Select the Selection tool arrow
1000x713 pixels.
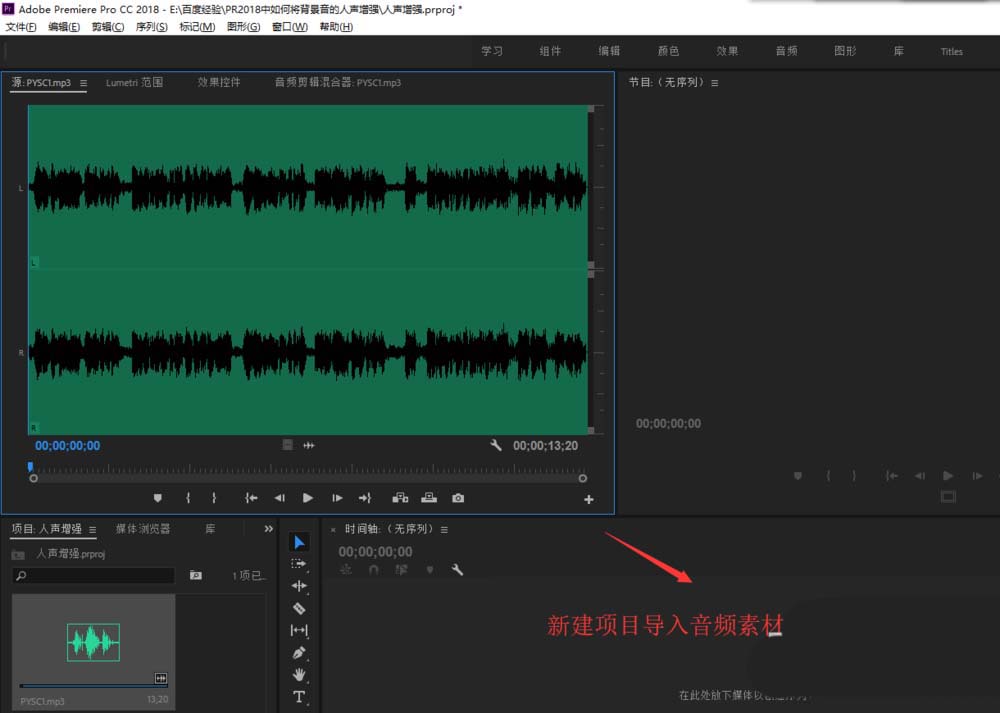click(299, 542)
